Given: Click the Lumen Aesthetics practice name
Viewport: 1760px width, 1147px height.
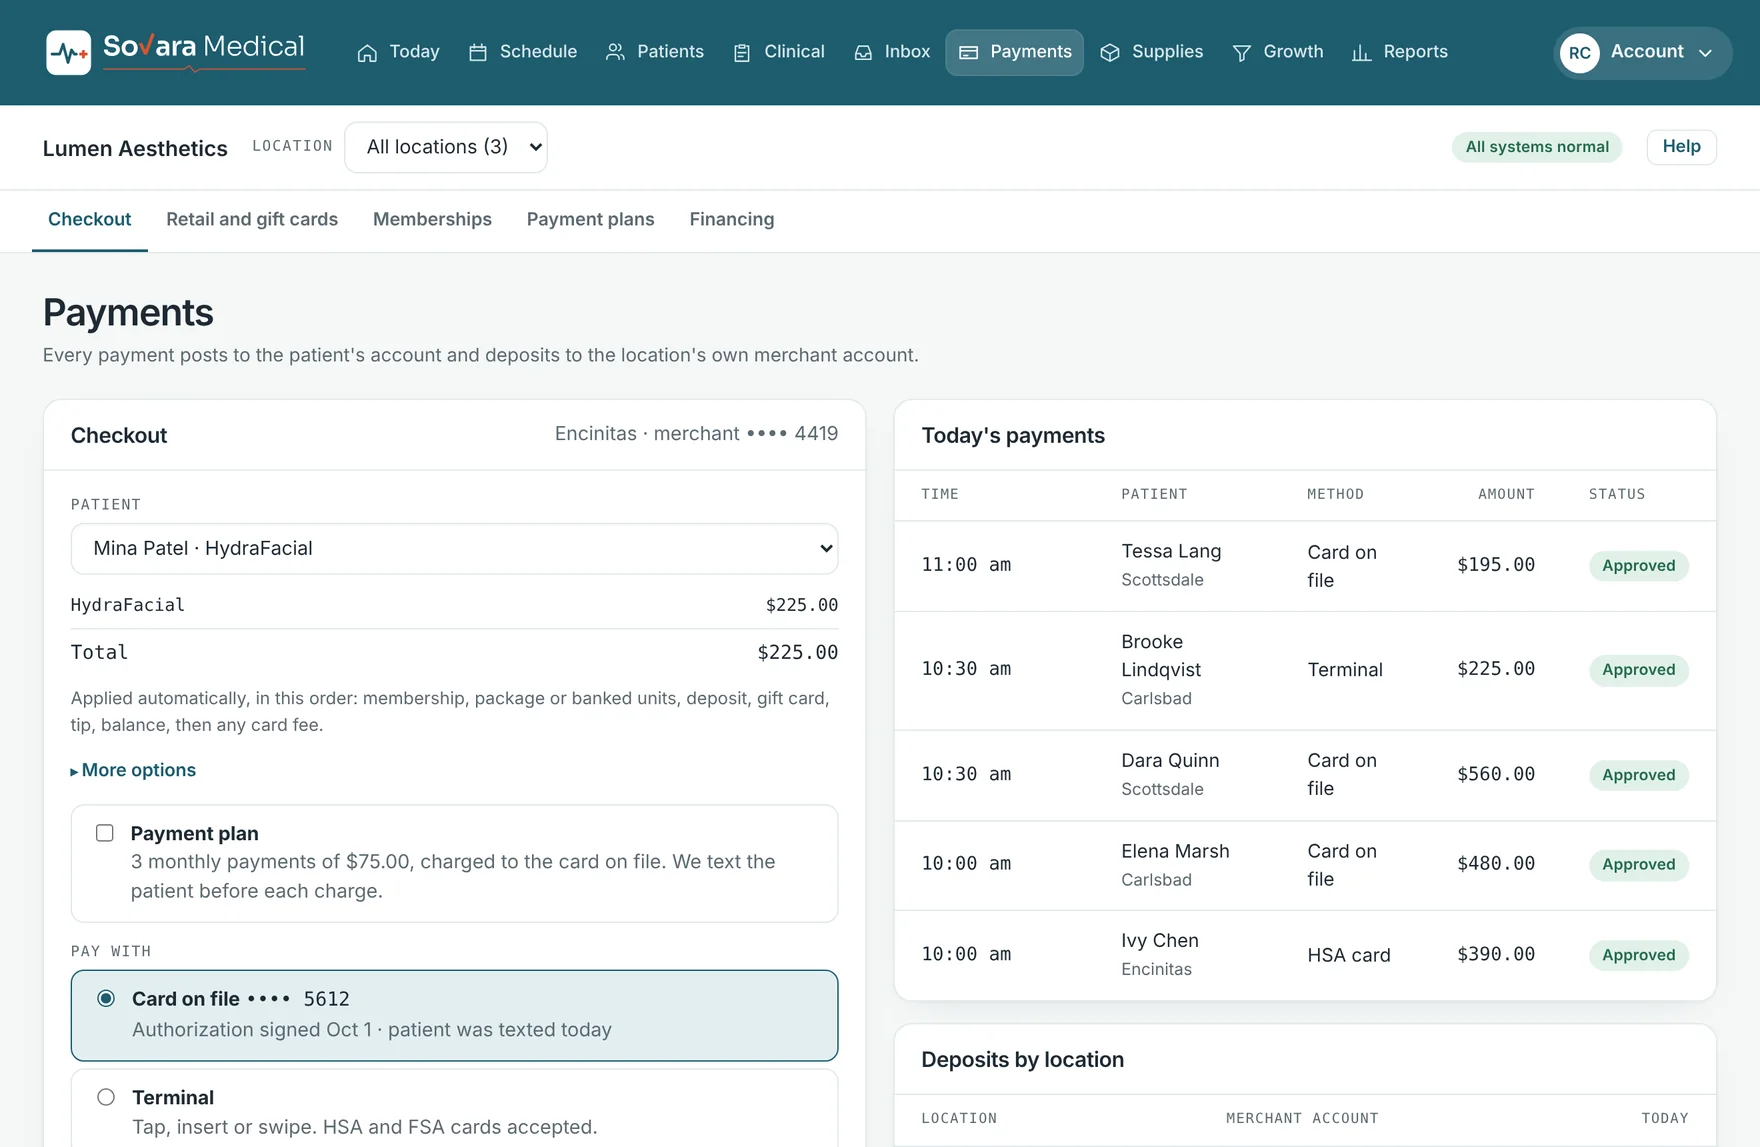Looking at the screenshot, I should pos(135,149).
